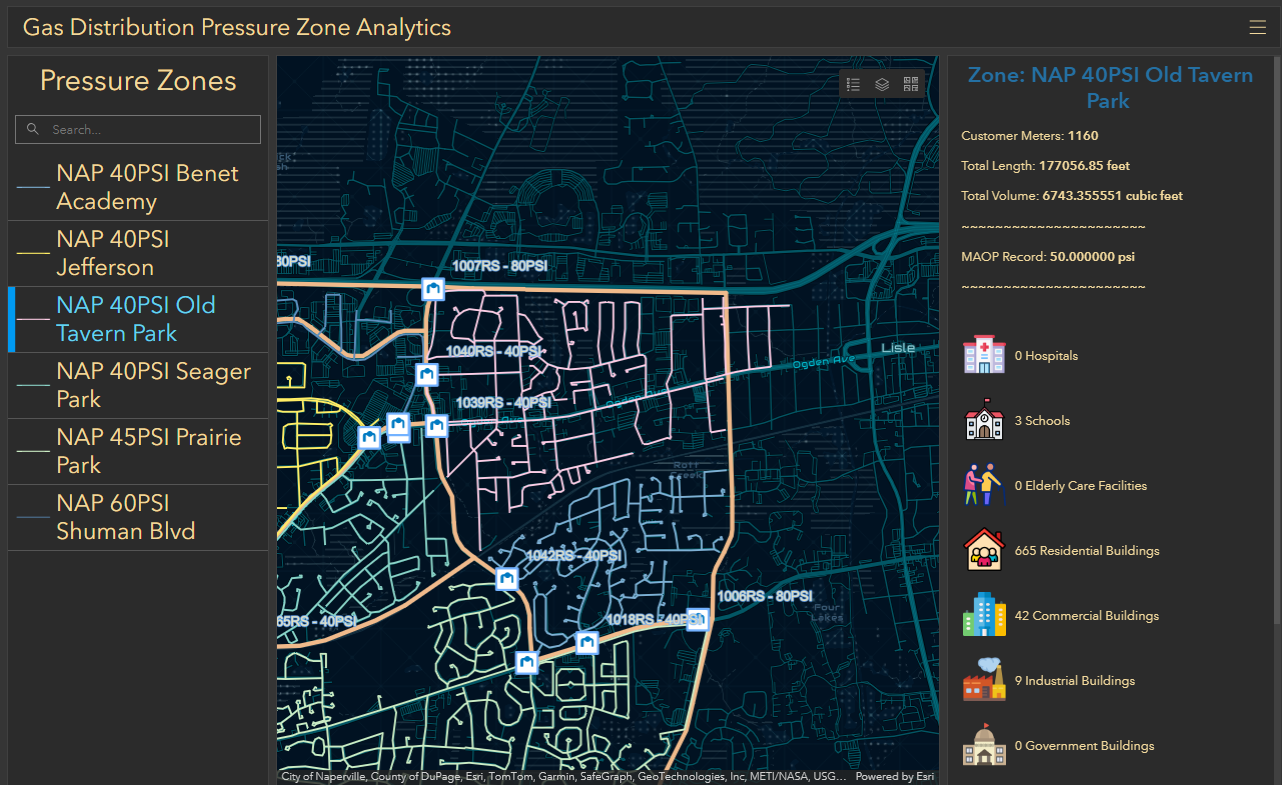Screen dimensions: 1282x785
Task: Click the Government Buildings icon
Action: (984, 744)
